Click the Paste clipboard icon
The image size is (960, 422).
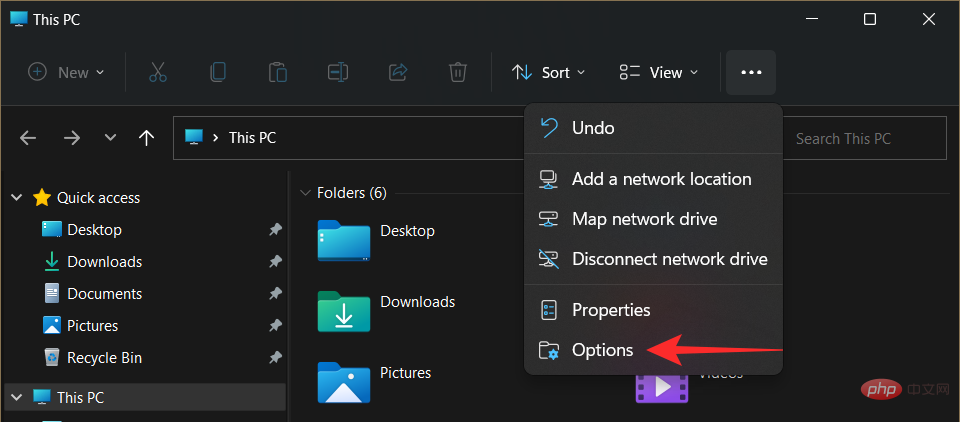[x=278, y=72]
